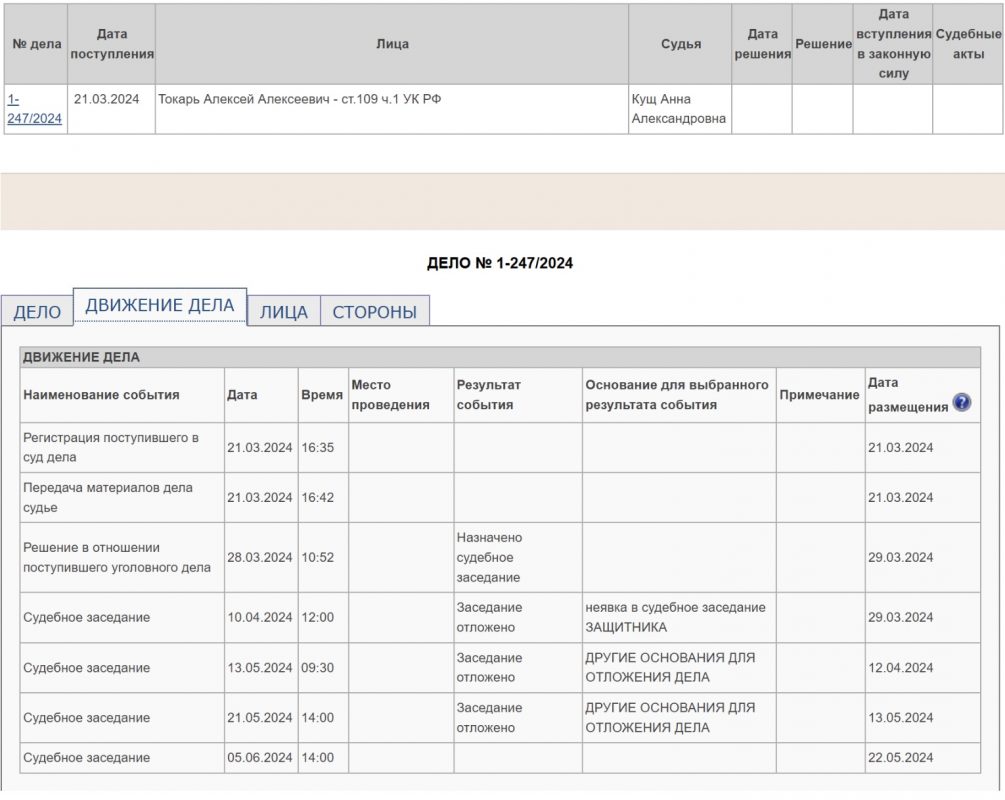Viewport: 1005px width, 800px height.
Task: Click the Наименование события column header
Action: coord(101,395)
